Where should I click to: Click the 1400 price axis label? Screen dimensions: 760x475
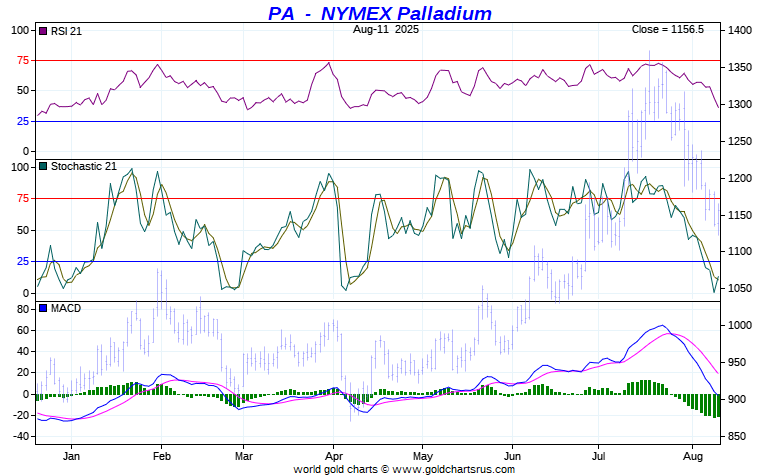pyautogui.click(x=740, y=31)
